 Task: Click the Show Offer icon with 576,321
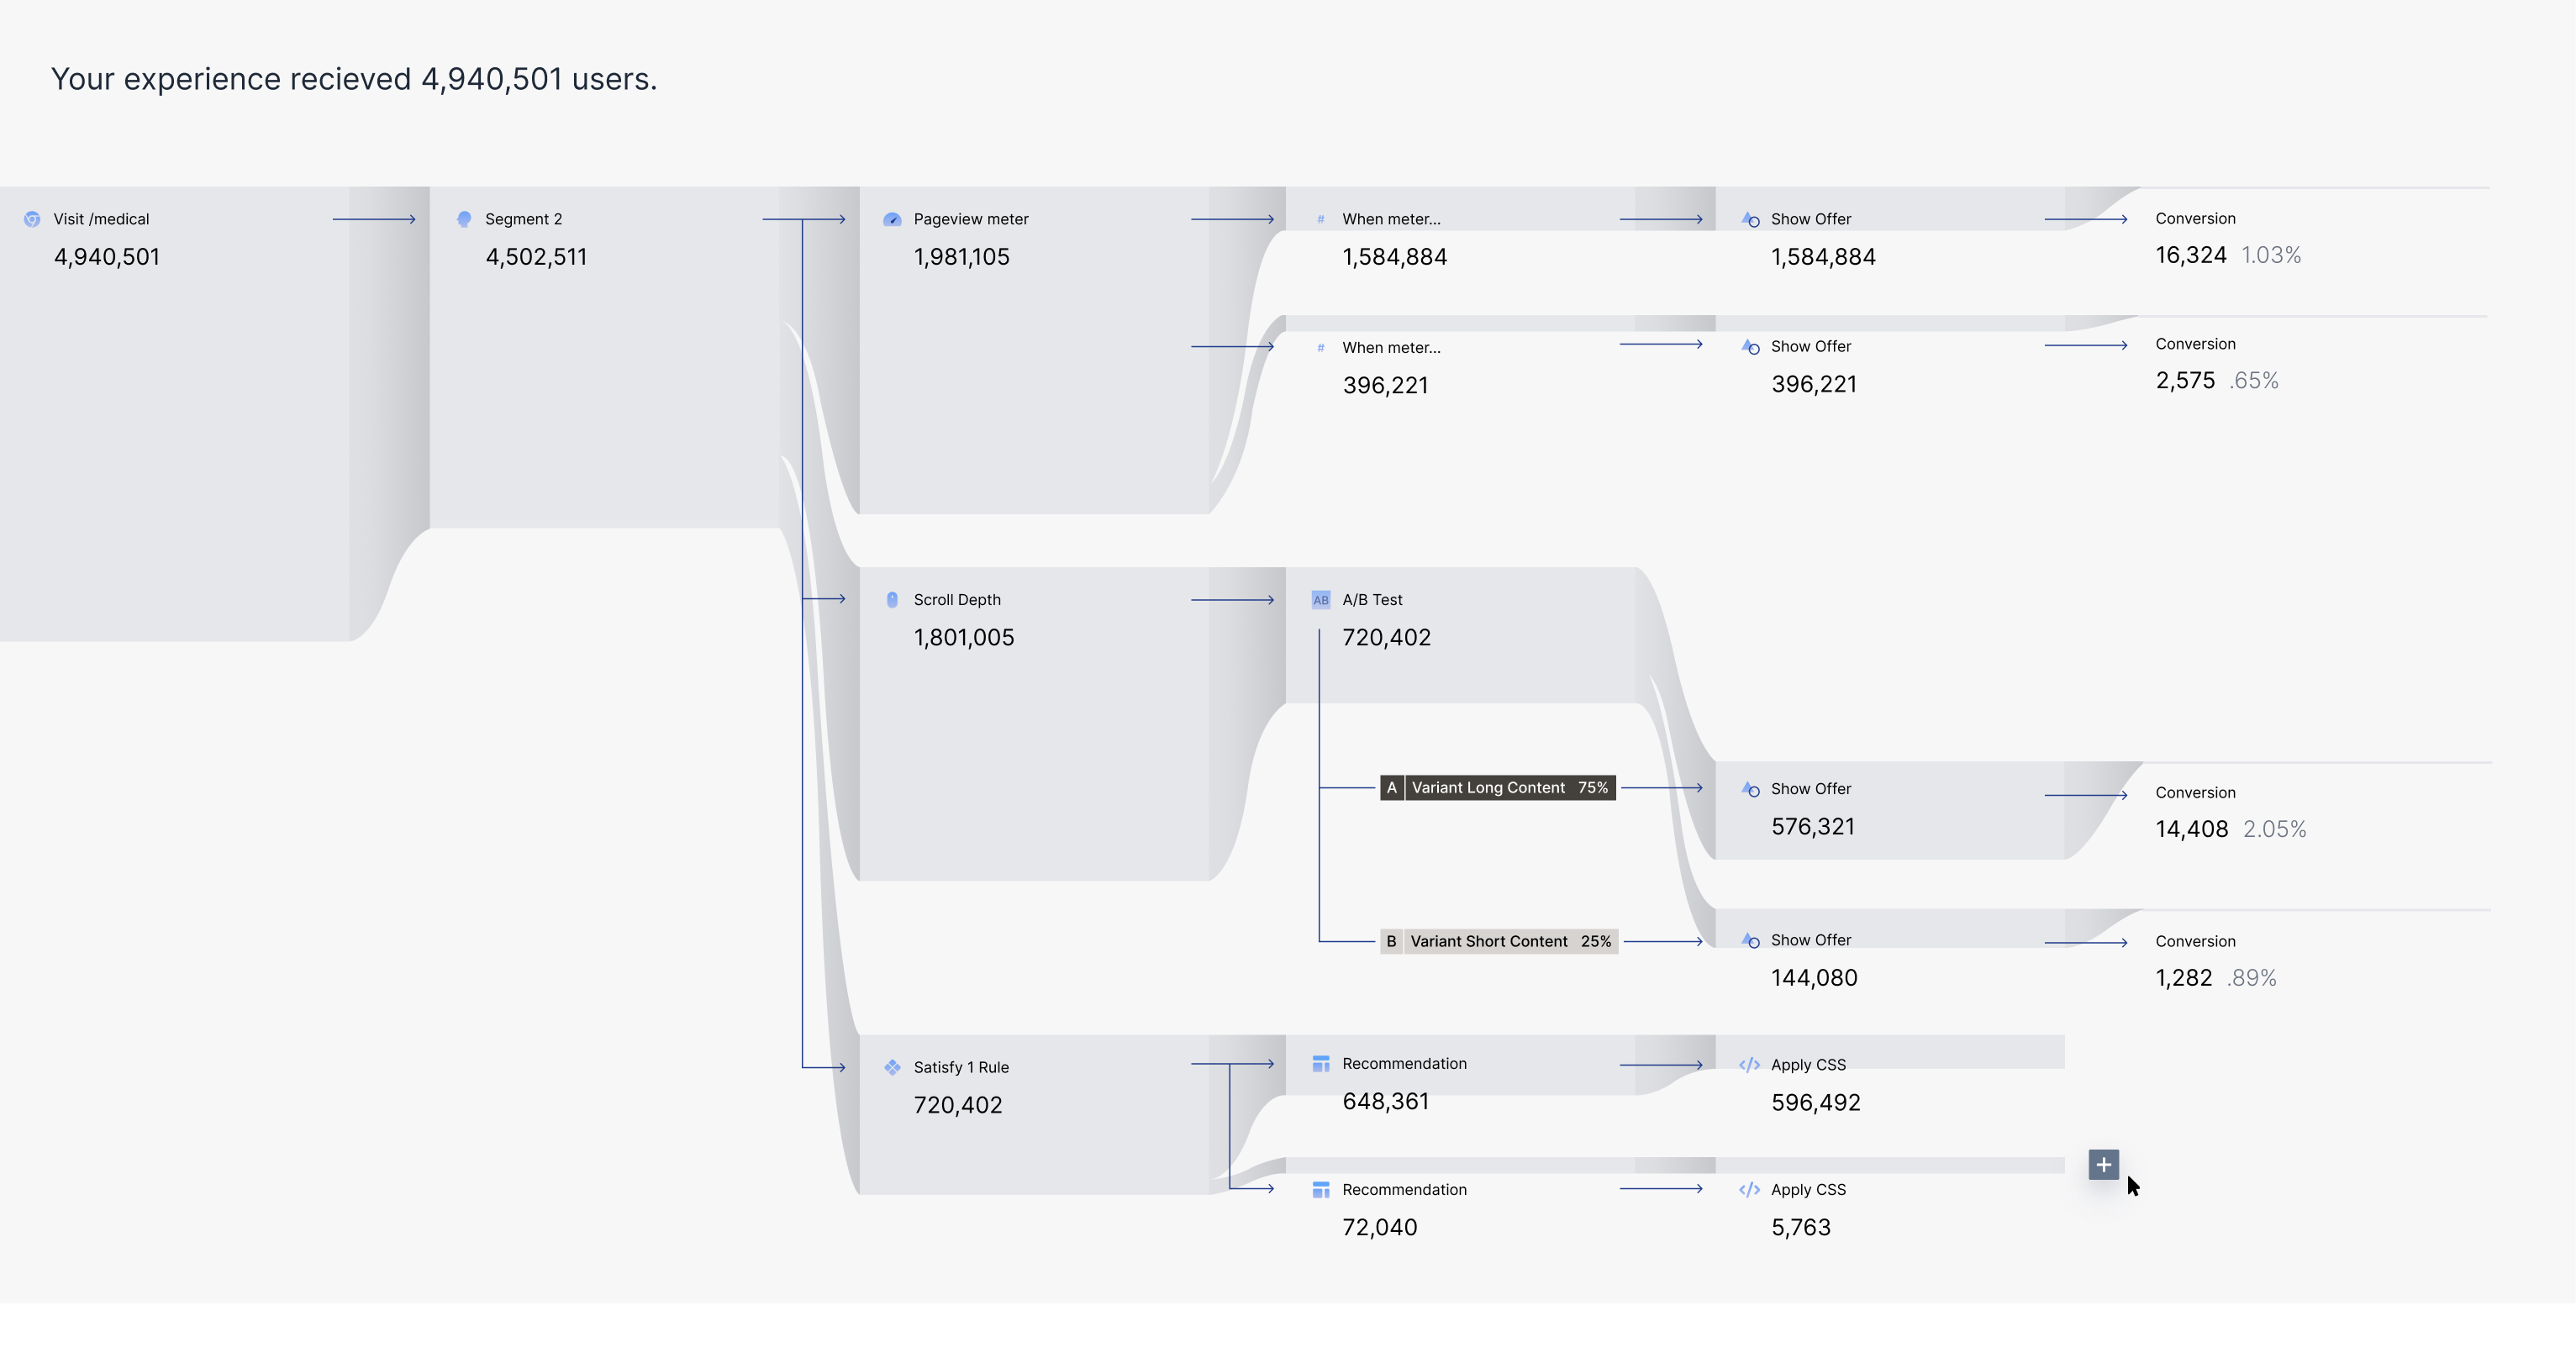[x=1750, y=789]
